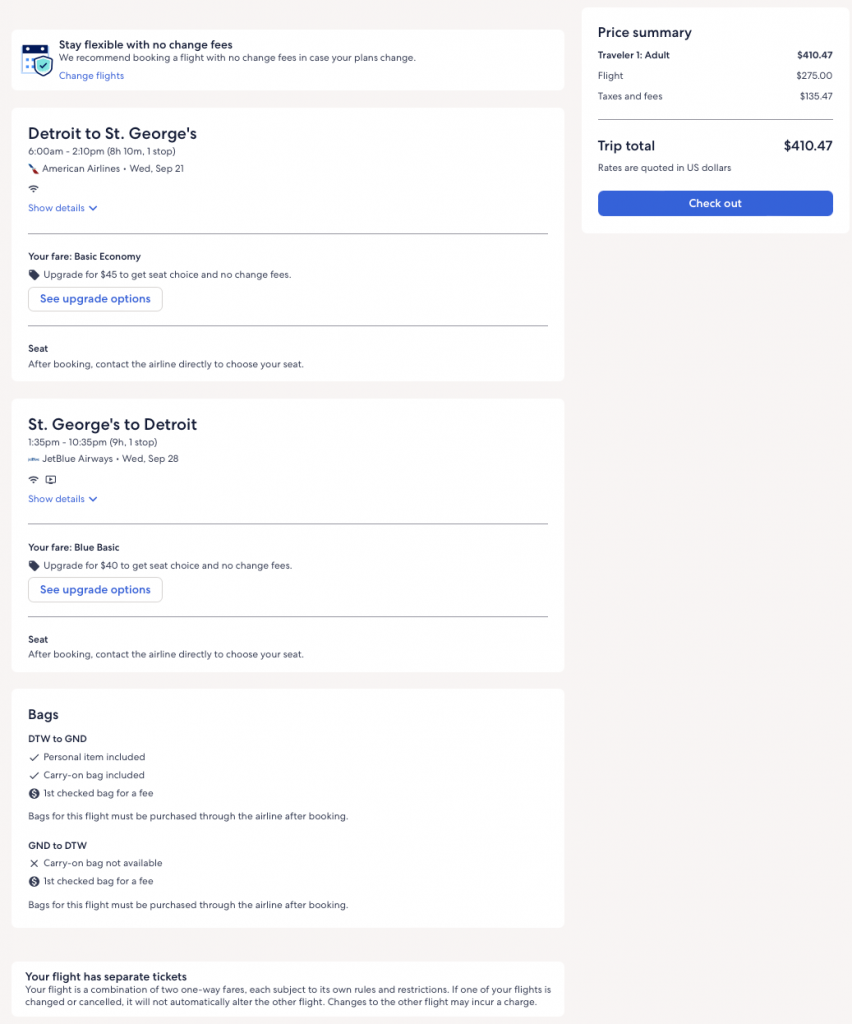This screenshot has width=852, height=1024.
Task: Click the flexible booking calendar shield icon
Action: click(x=37, y=60)
